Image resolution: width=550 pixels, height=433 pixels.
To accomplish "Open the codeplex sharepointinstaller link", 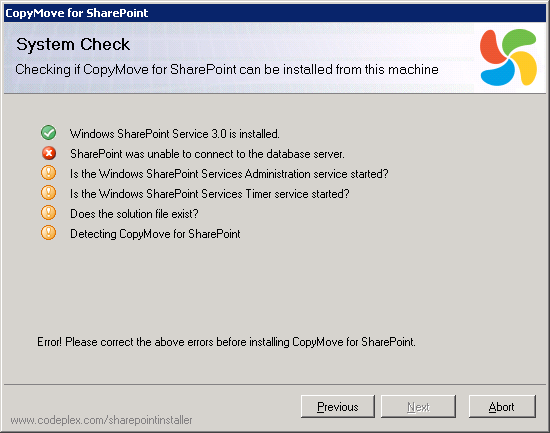I will point(101,420).
